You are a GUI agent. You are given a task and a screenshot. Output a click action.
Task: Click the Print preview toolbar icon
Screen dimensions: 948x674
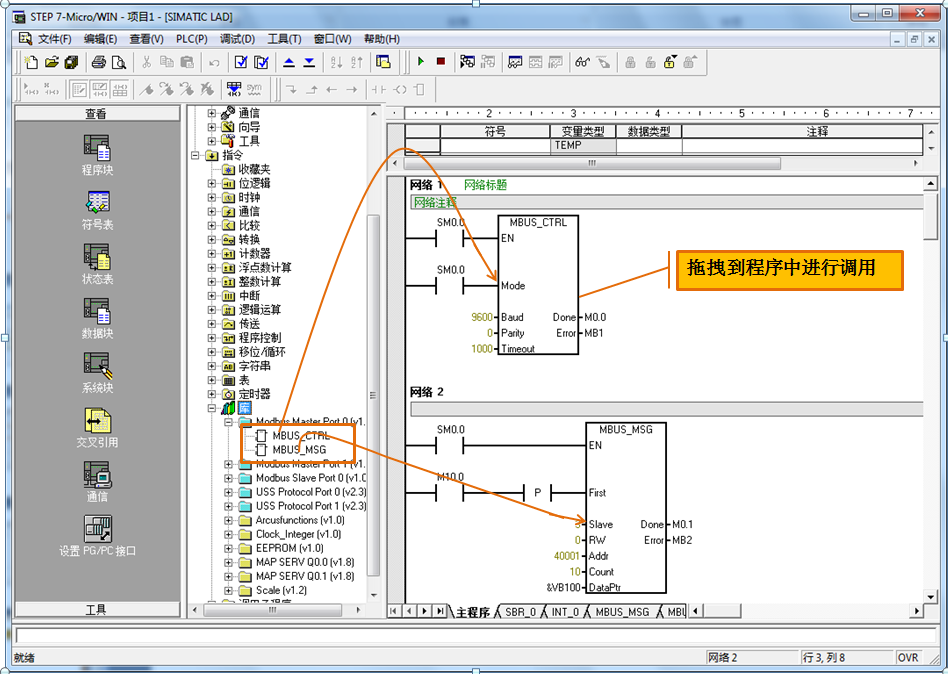pyautogui.click(x=119, y=62)
